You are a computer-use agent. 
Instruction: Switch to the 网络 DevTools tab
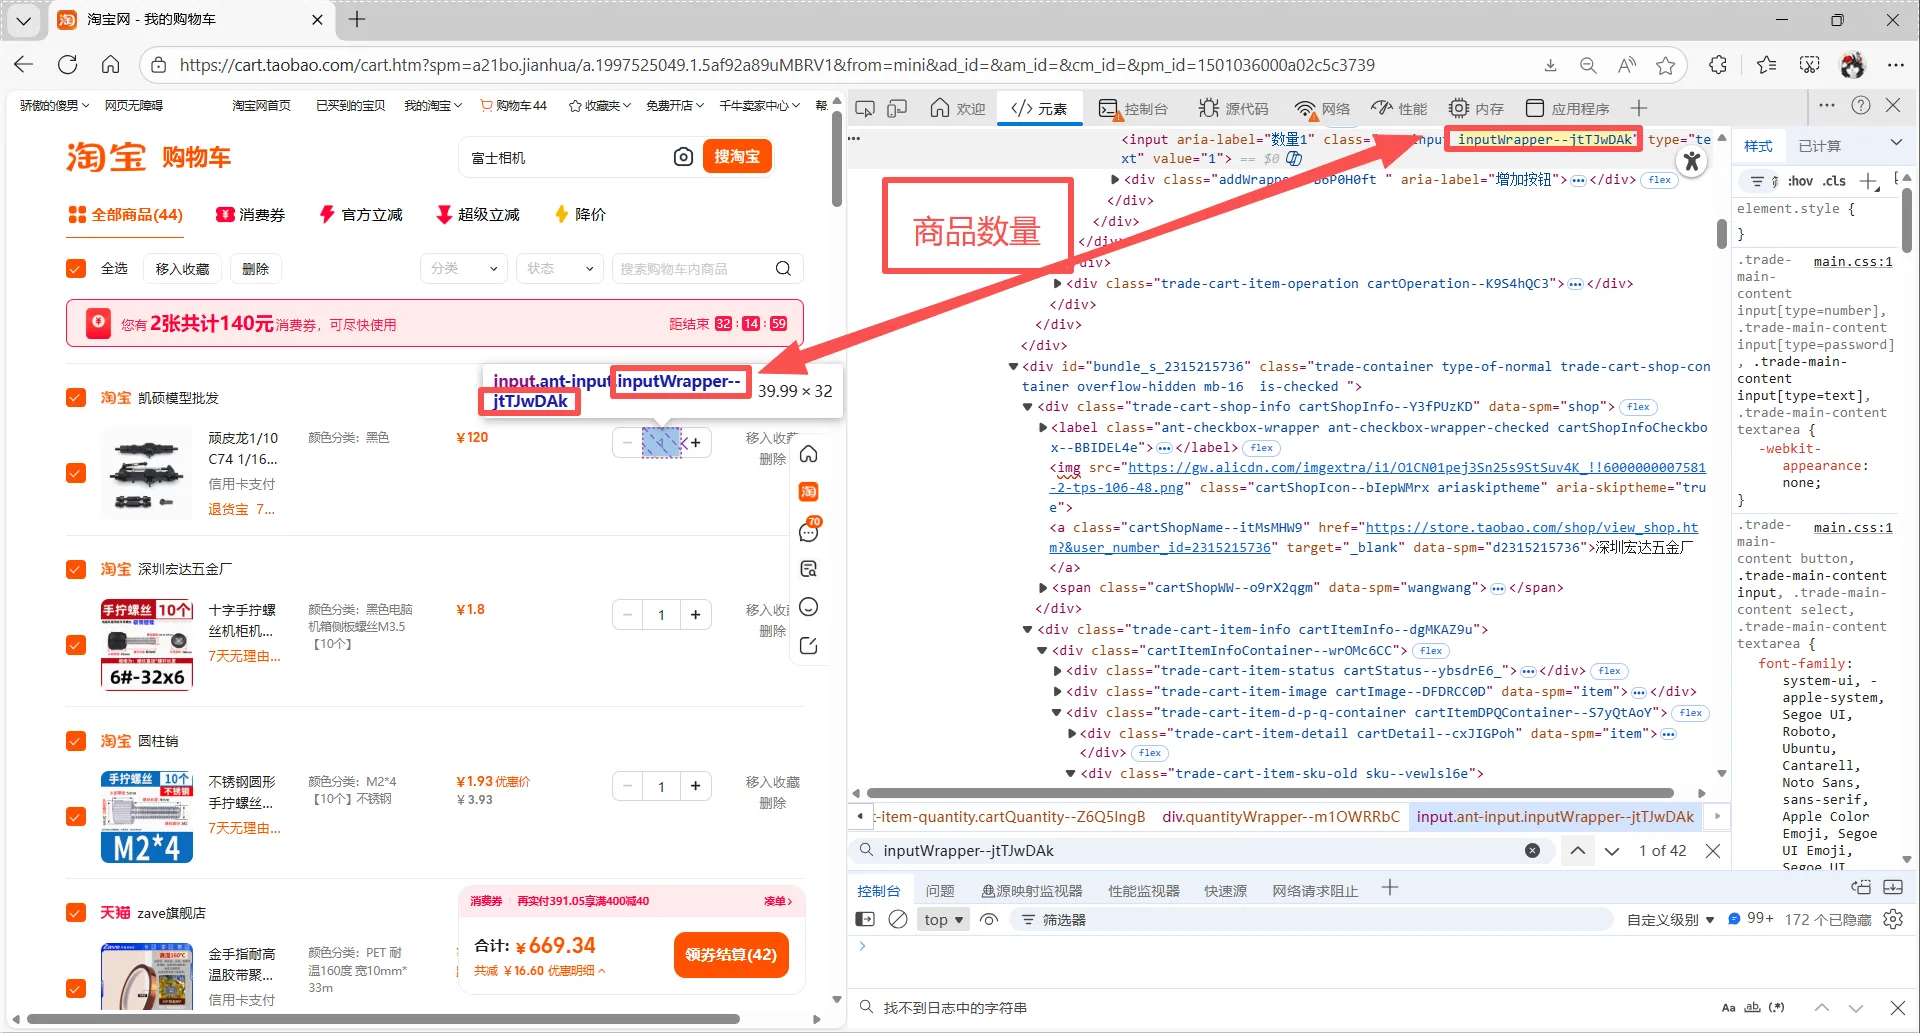(1322, 108)
